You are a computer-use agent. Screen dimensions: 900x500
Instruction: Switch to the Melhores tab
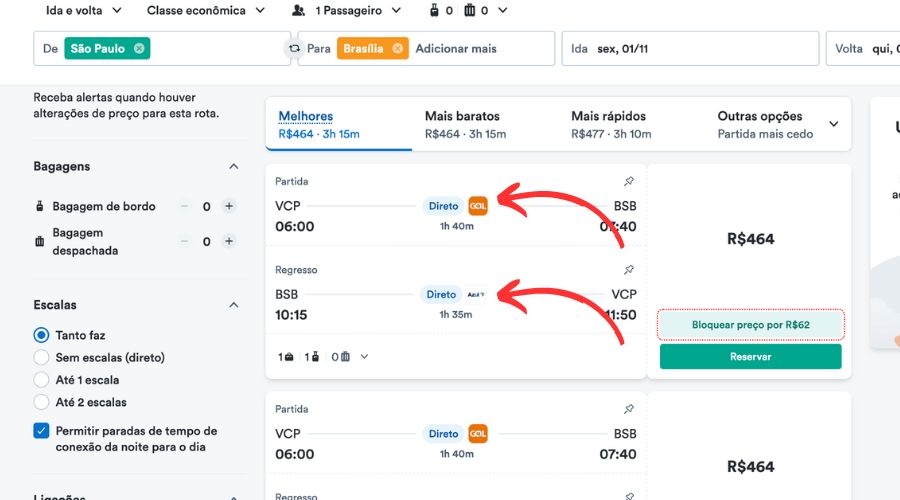tap(339, 125)
